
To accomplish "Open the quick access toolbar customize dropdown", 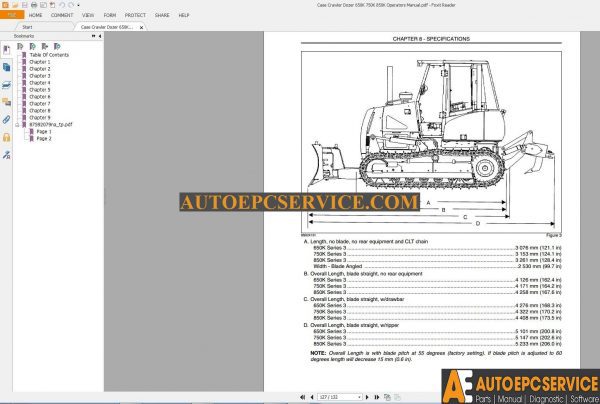I will (x=78, y=5).
